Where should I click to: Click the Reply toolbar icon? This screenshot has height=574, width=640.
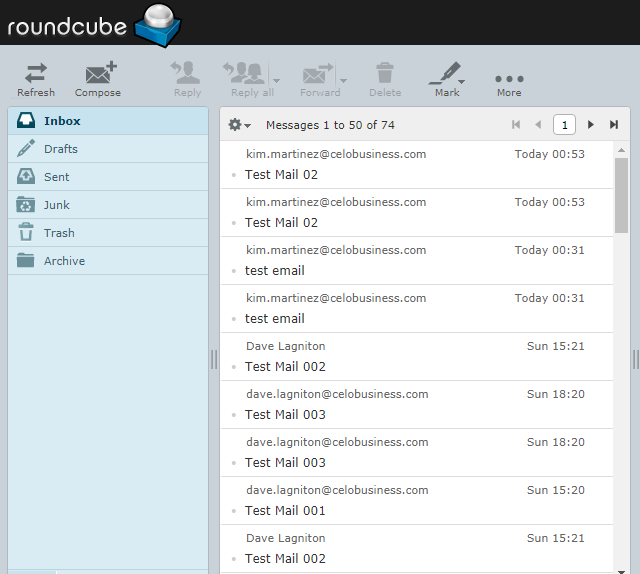[x=187, y=80]
